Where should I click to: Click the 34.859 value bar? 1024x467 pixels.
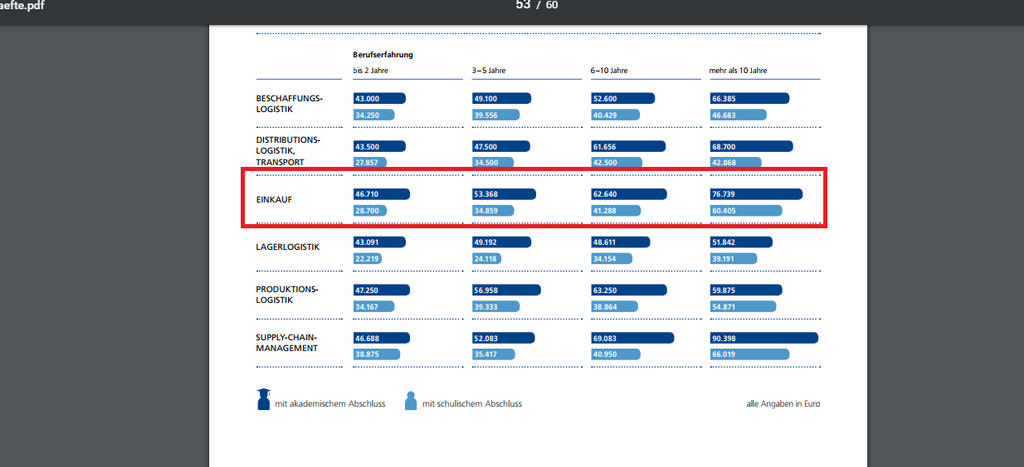pos(493,210)
